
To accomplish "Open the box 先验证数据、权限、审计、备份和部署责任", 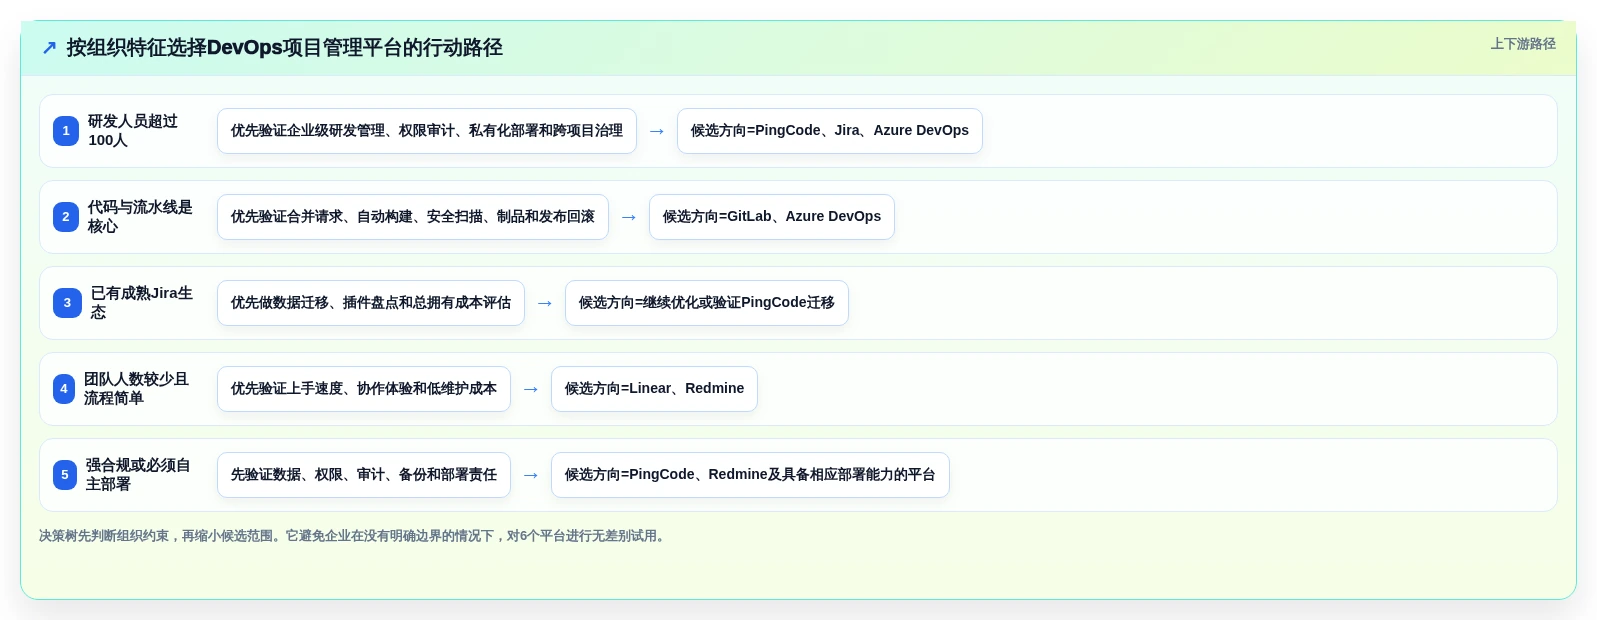I will point(364,475).
